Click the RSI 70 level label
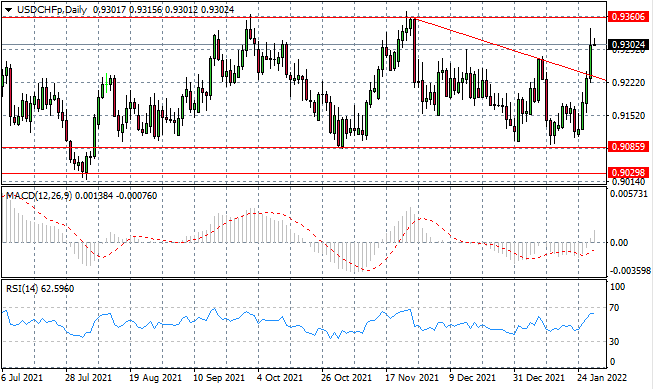The width and height of the screenshot is (654, 389). tap(614, 308)
